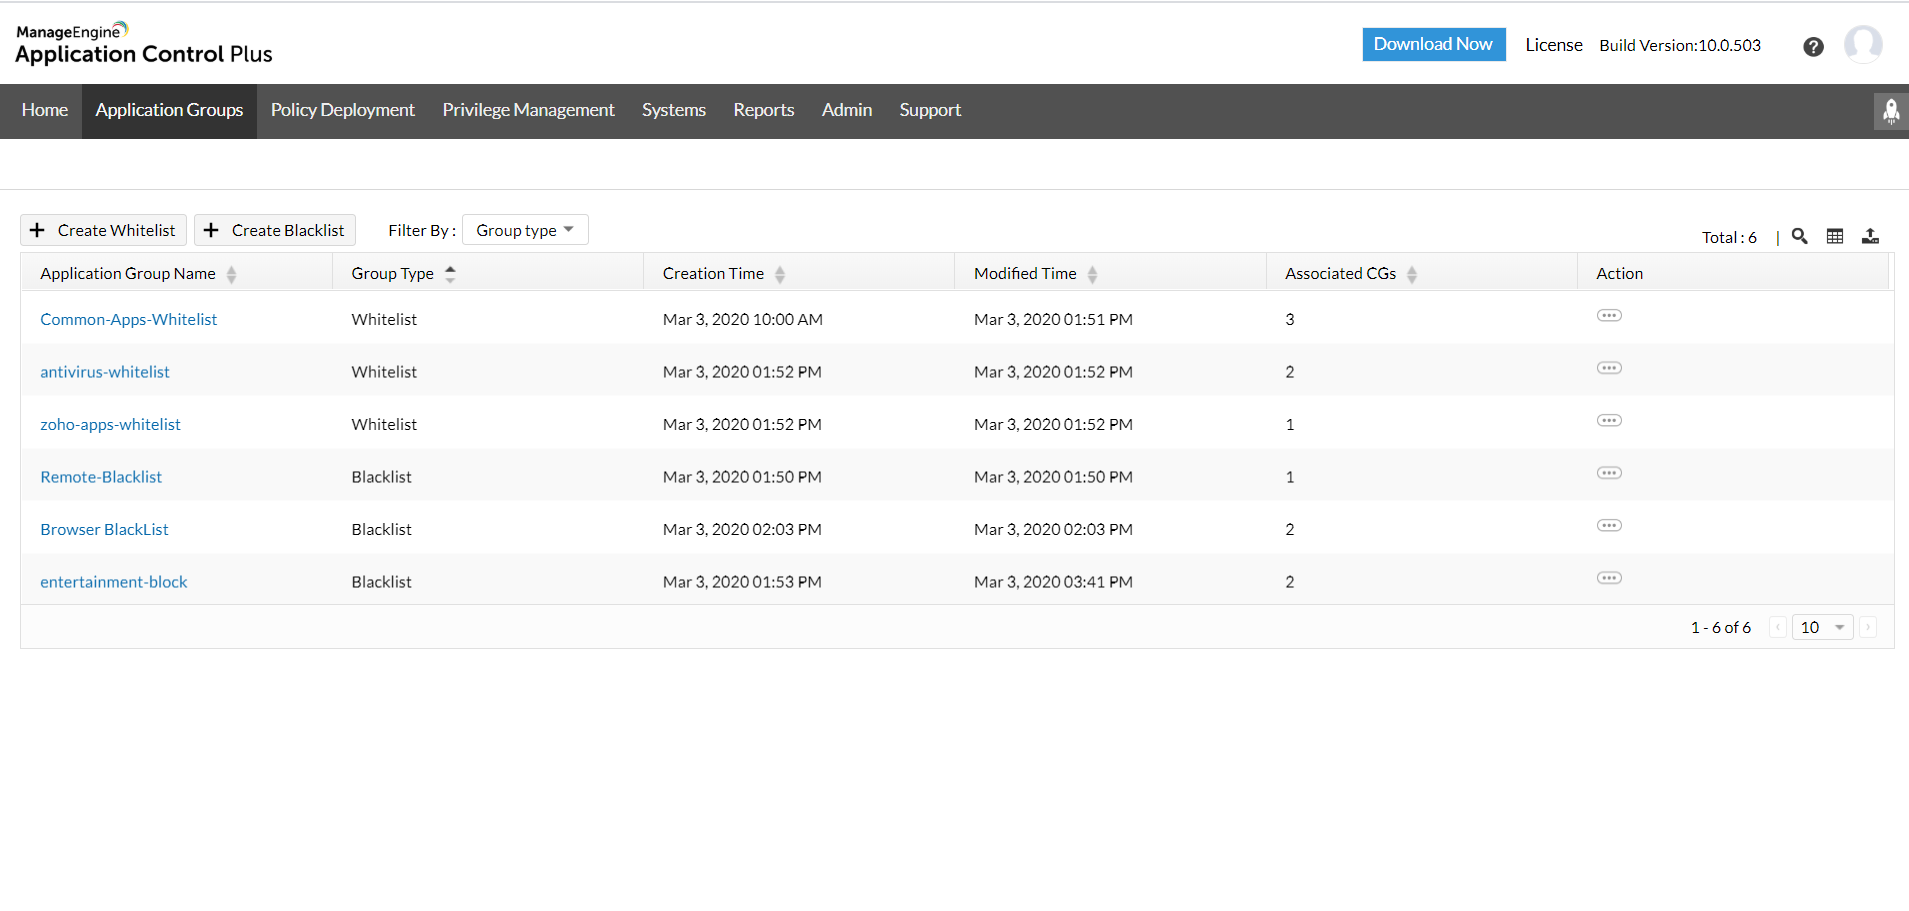The image size is (1909, 911).
Task: Click the rocket quick launch icon
Action: (1890, 111)
